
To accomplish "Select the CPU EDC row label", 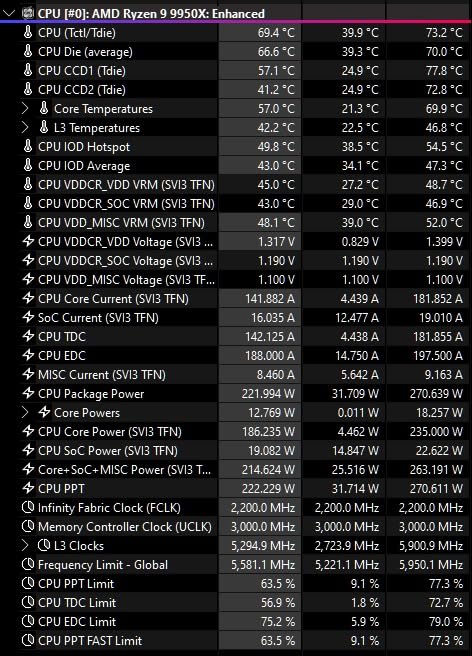I will (62, 356).
